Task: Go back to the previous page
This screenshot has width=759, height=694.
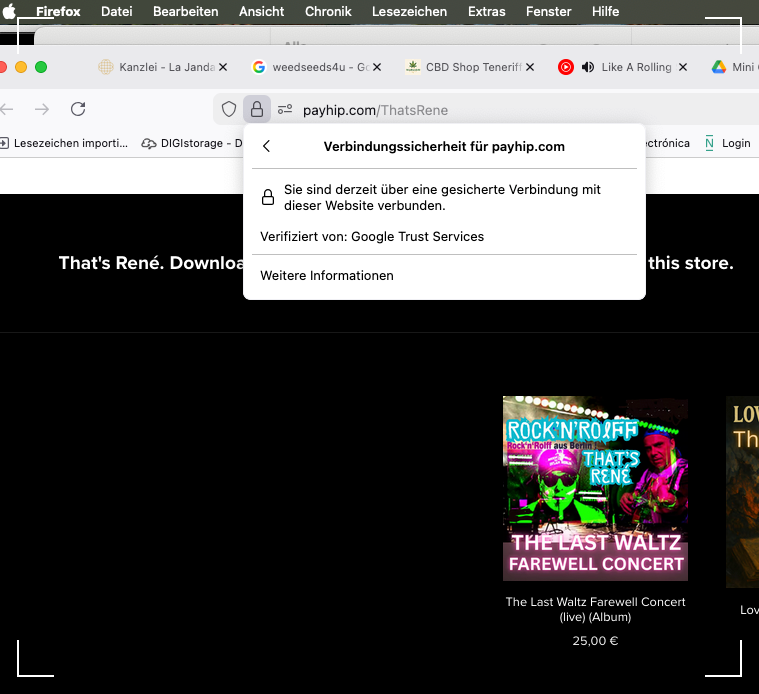Action: [7, 109]
